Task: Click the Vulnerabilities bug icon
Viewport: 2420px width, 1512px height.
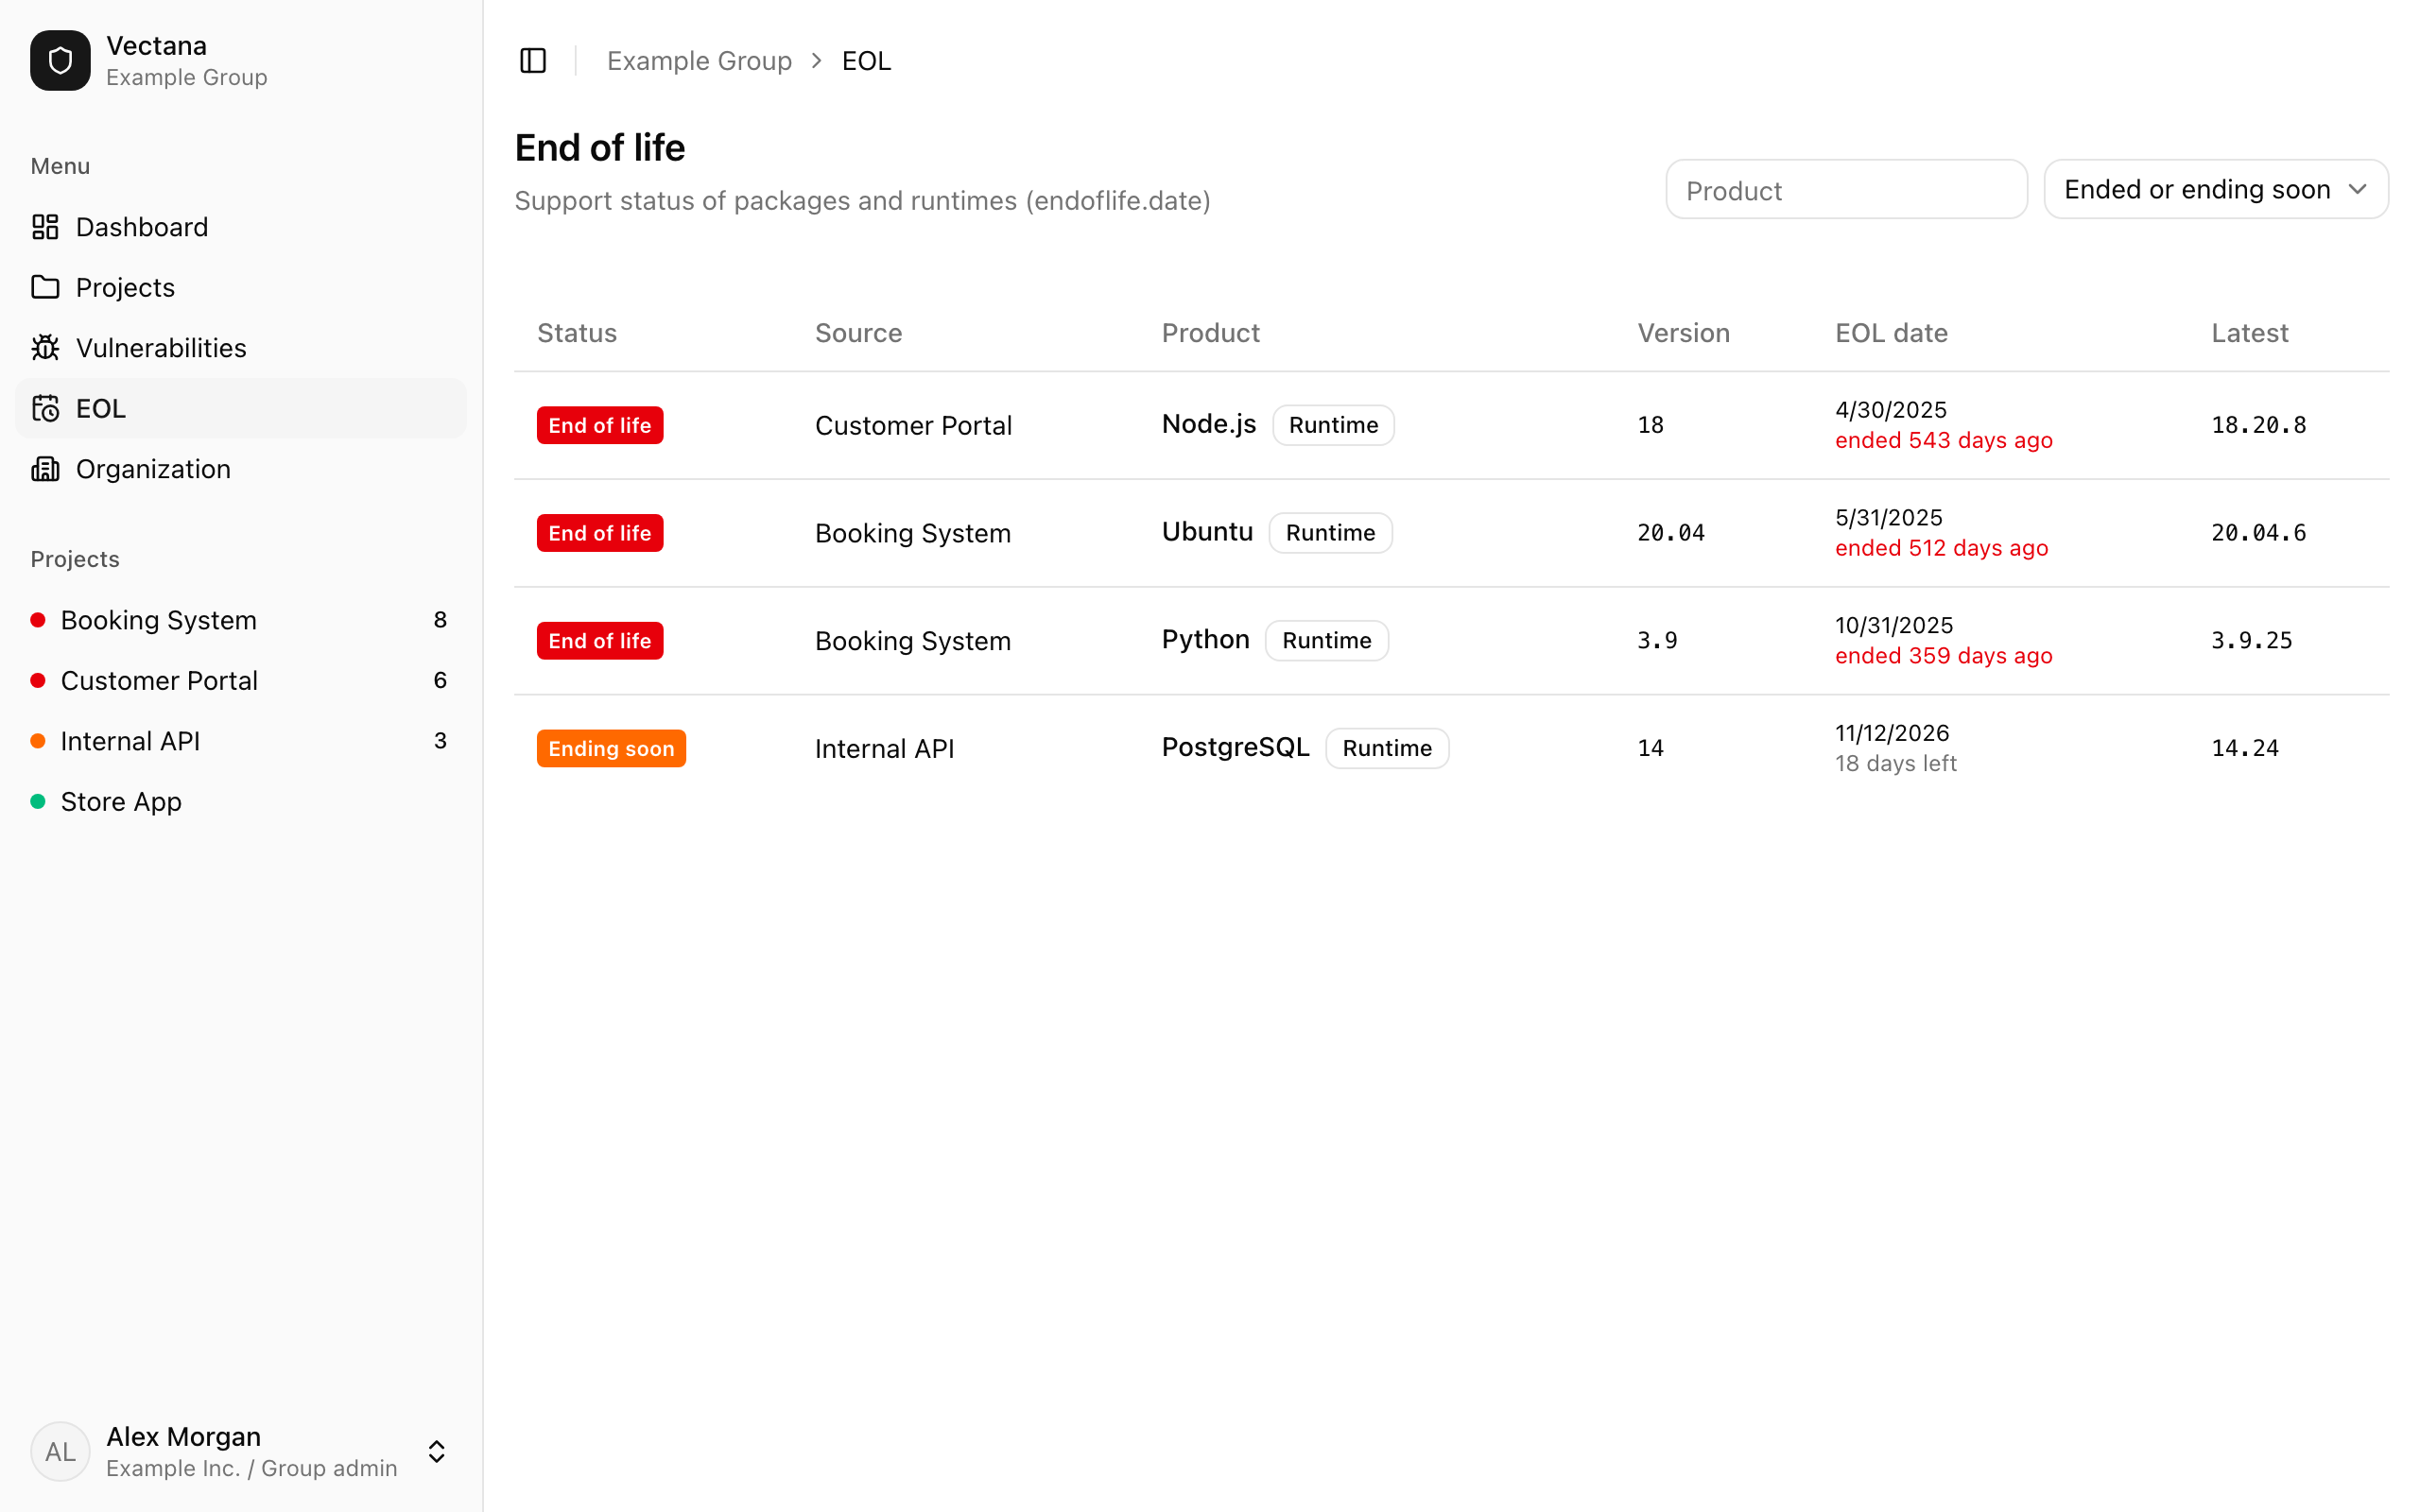Action: (x=45, y=348)
